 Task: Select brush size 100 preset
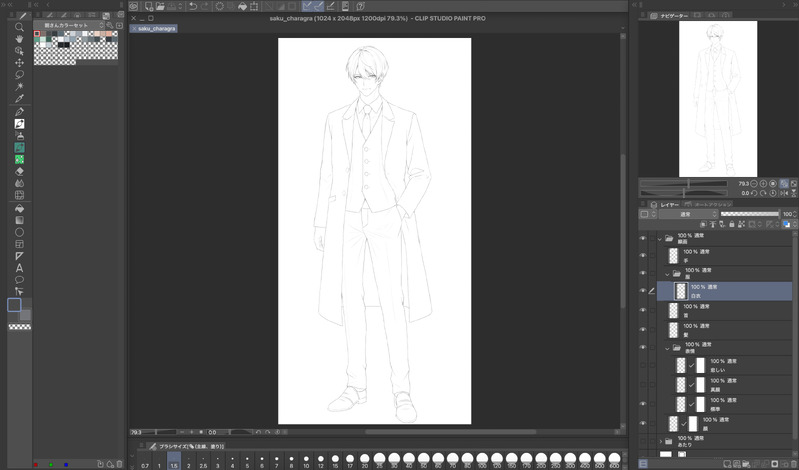483,461
